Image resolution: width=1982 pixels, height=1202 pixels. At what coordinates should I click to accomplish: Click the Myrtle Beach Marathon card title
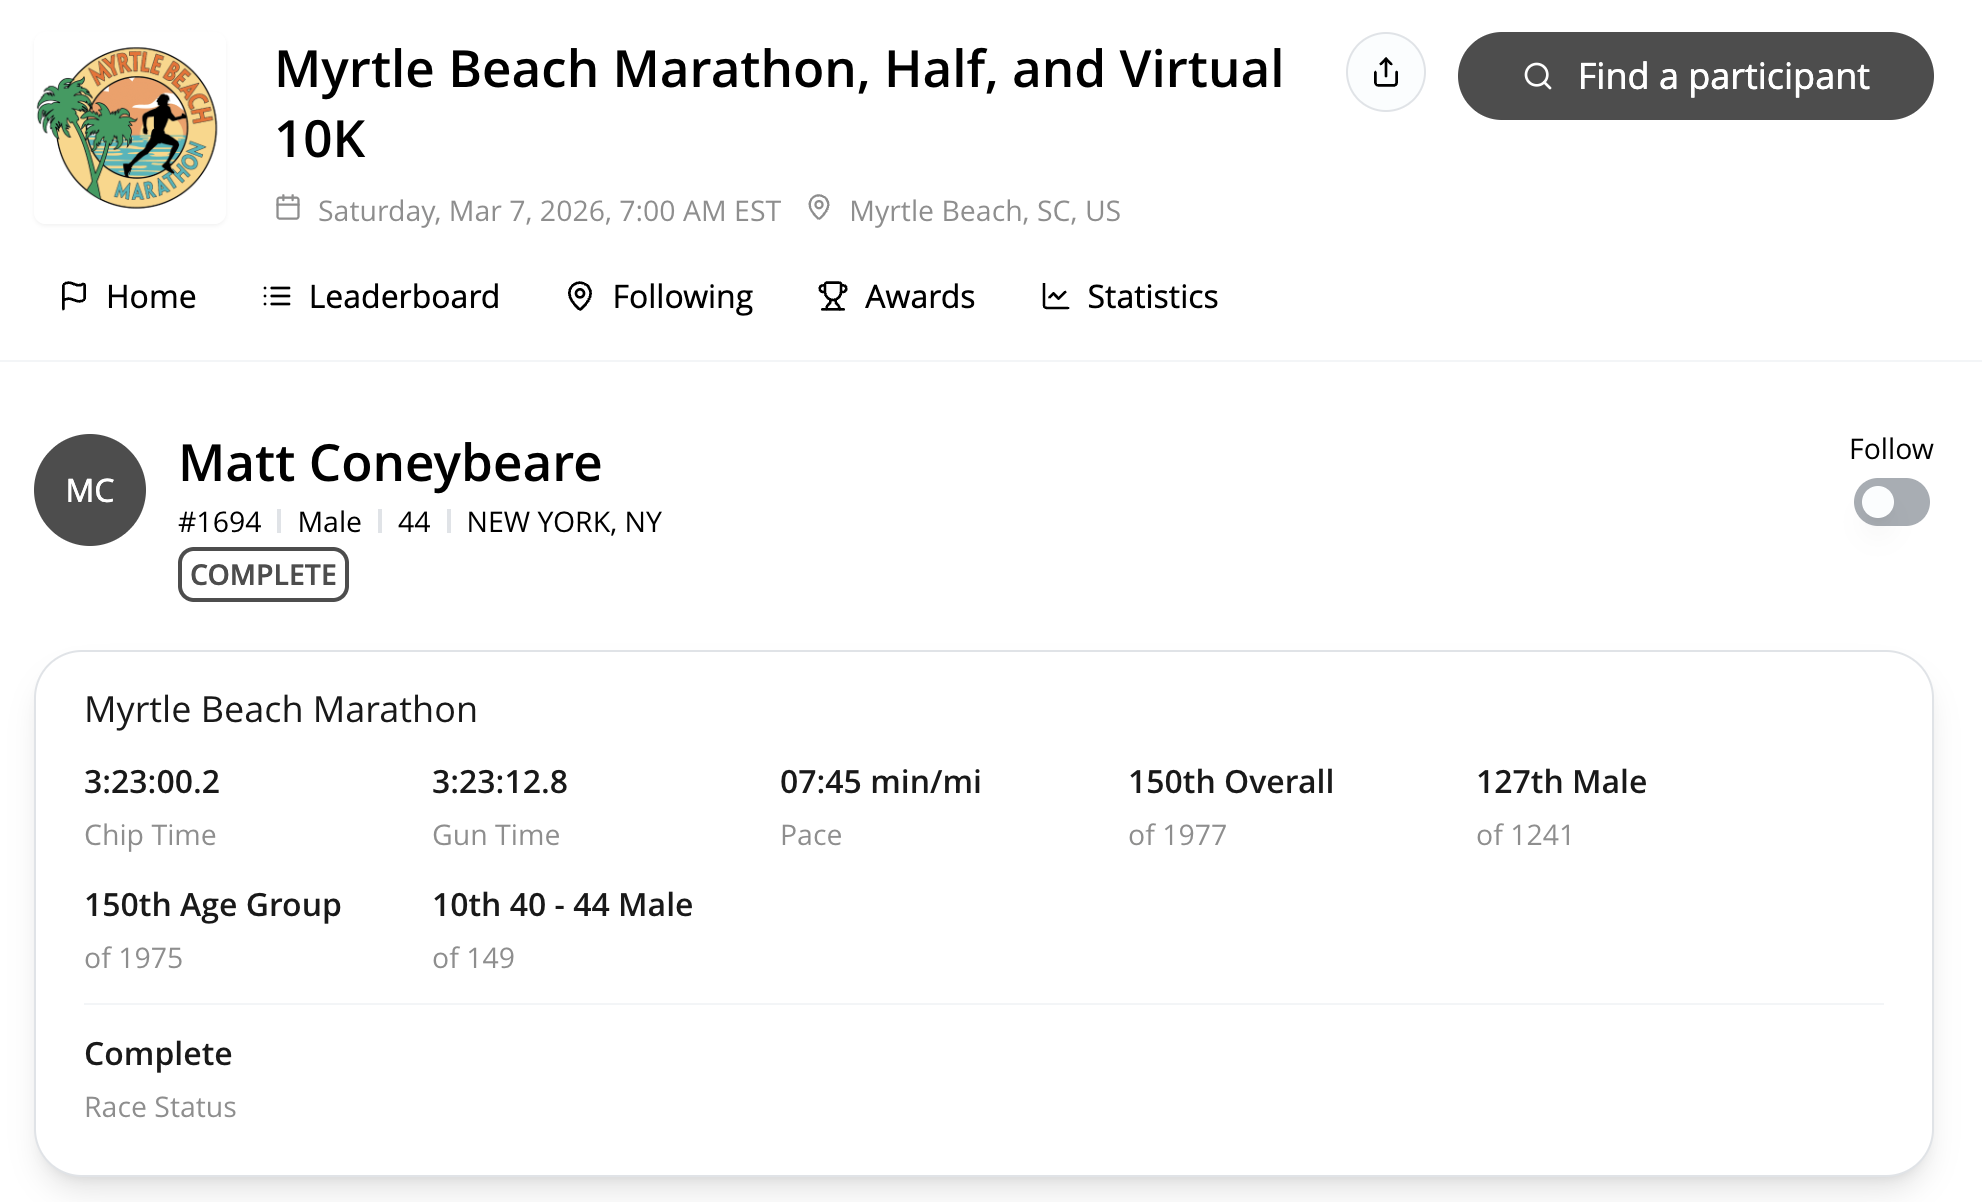pyautogui.click(x=281, y=709)
